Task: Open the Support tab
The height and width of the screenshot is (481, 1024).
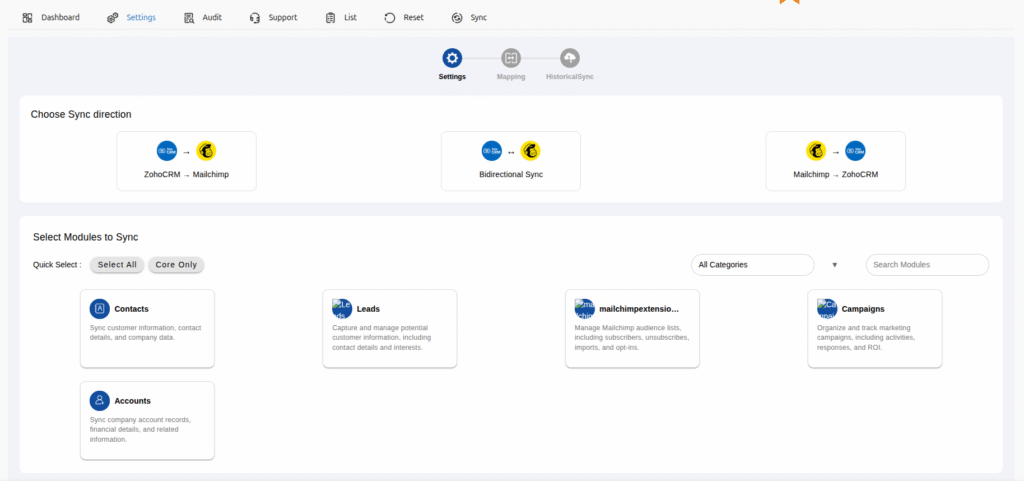Action: [x=274, y=18]
